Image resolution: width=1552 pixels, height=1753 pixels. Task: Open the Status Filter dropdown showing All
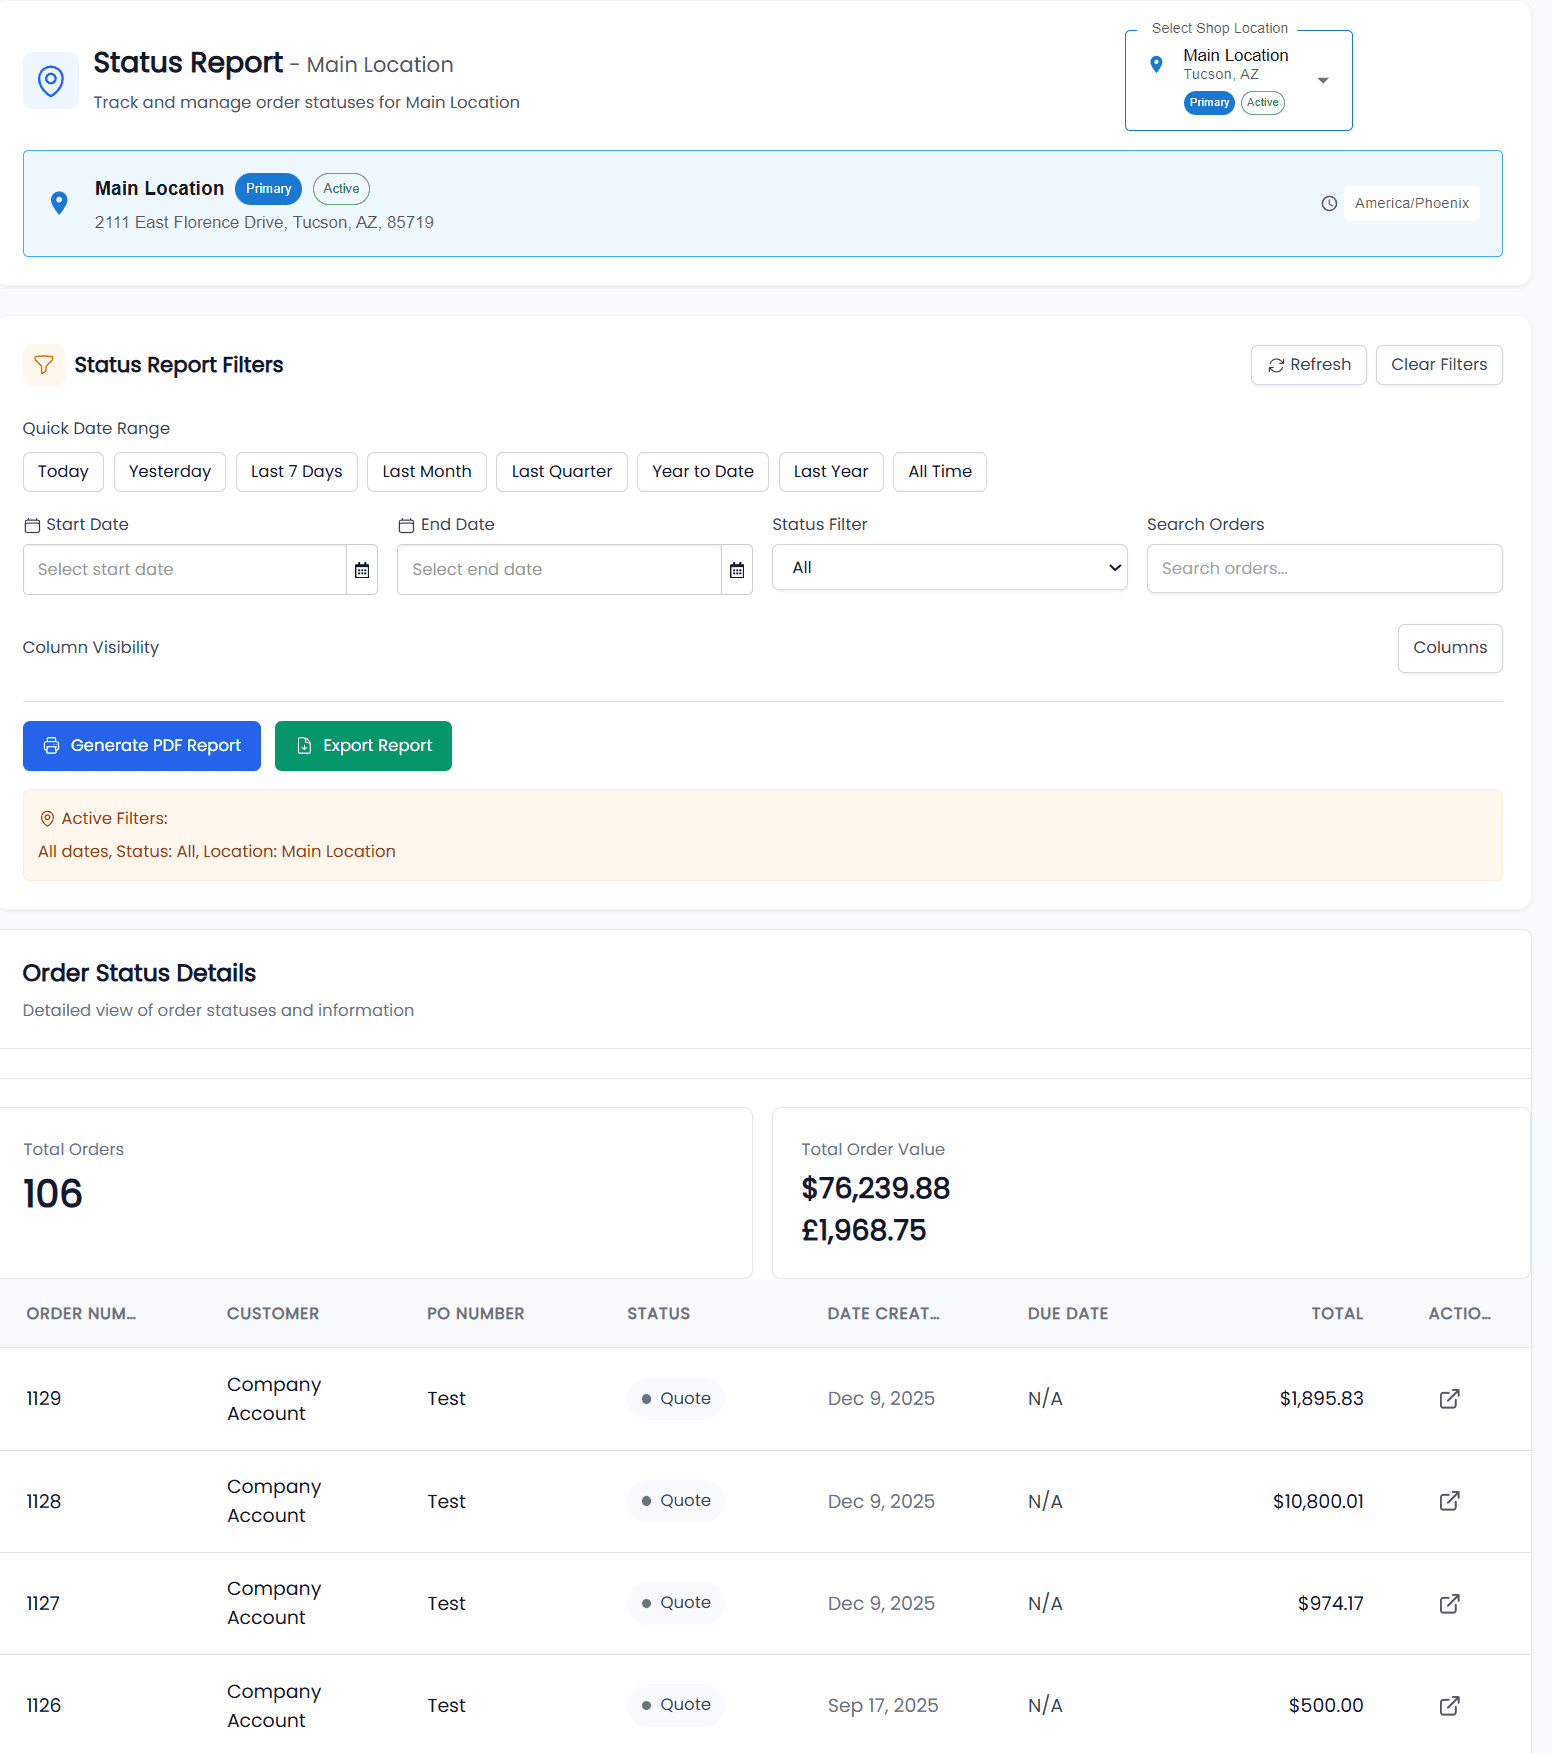(x=949, y=568)
